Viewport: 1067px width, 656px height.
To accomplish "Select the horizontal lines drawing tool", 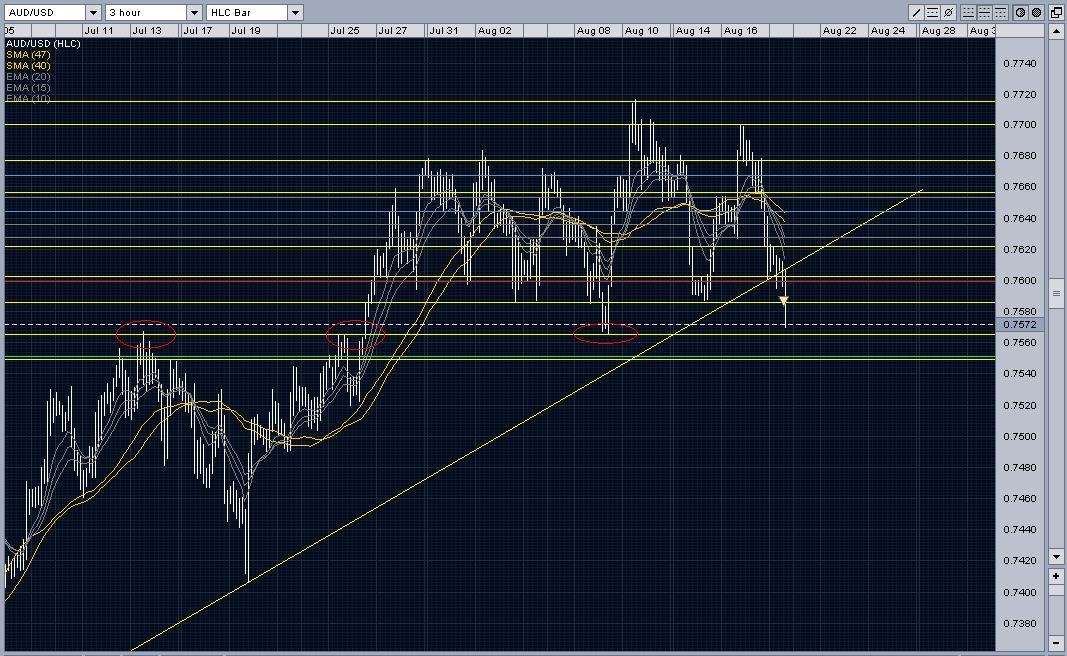I will click(933, 13).
